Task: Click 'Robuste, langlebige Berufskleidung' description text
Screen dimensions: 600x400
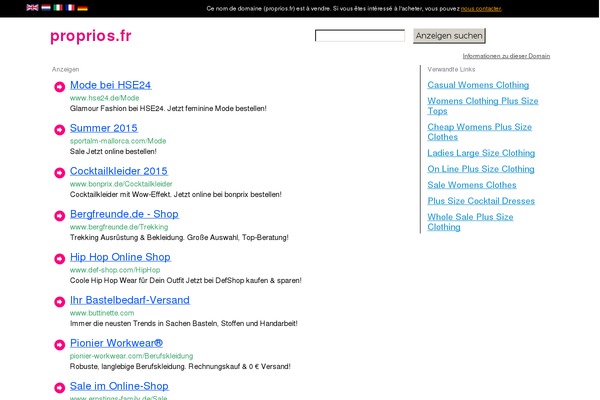Action: [180, 367]
